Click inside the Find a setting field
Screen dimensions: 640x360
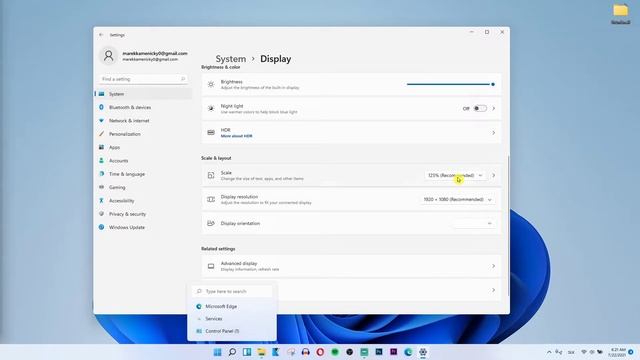click(143, 79)
